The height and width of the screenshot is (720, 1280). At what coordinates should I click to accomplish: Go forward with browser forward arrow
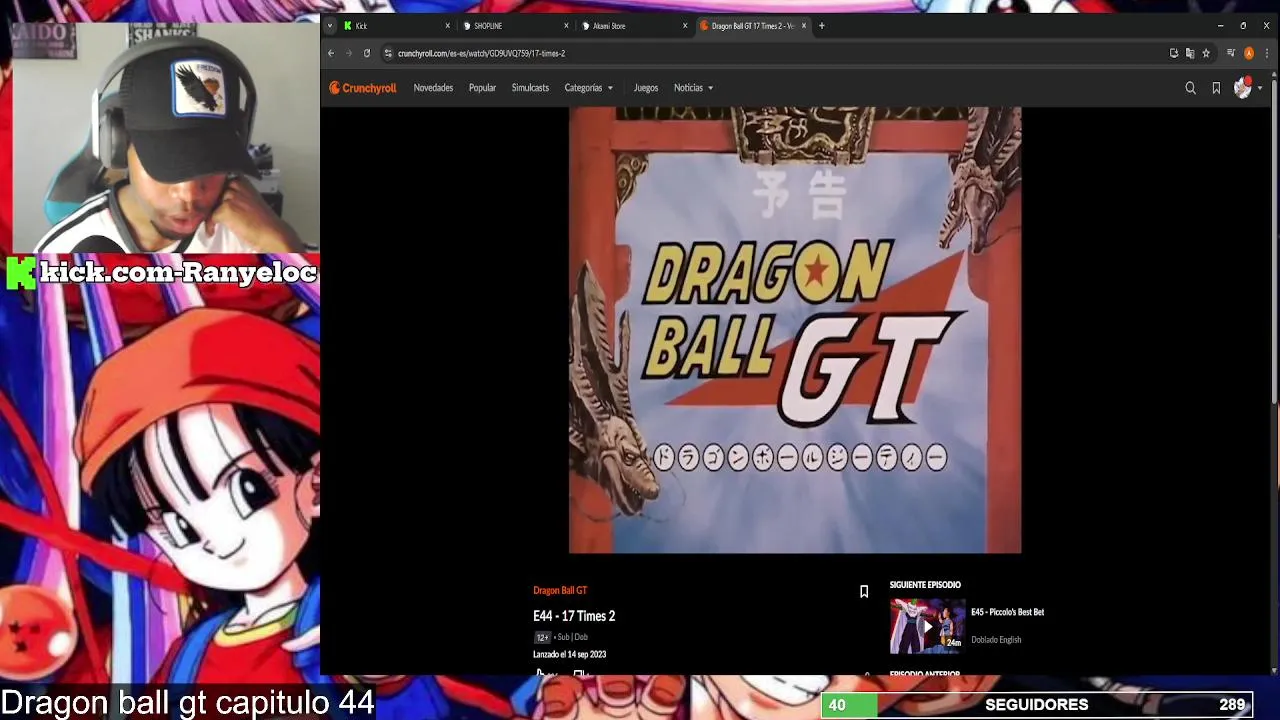tap(349, 53)
